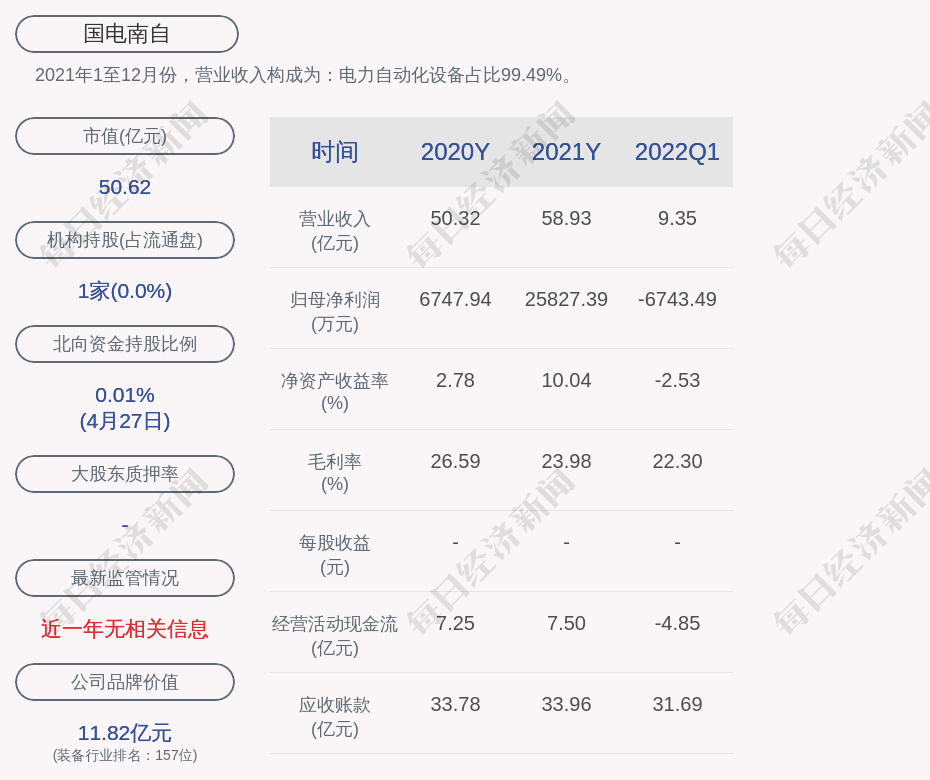
Task: Click the 毛利率 row label
Action: click(335, 473)
